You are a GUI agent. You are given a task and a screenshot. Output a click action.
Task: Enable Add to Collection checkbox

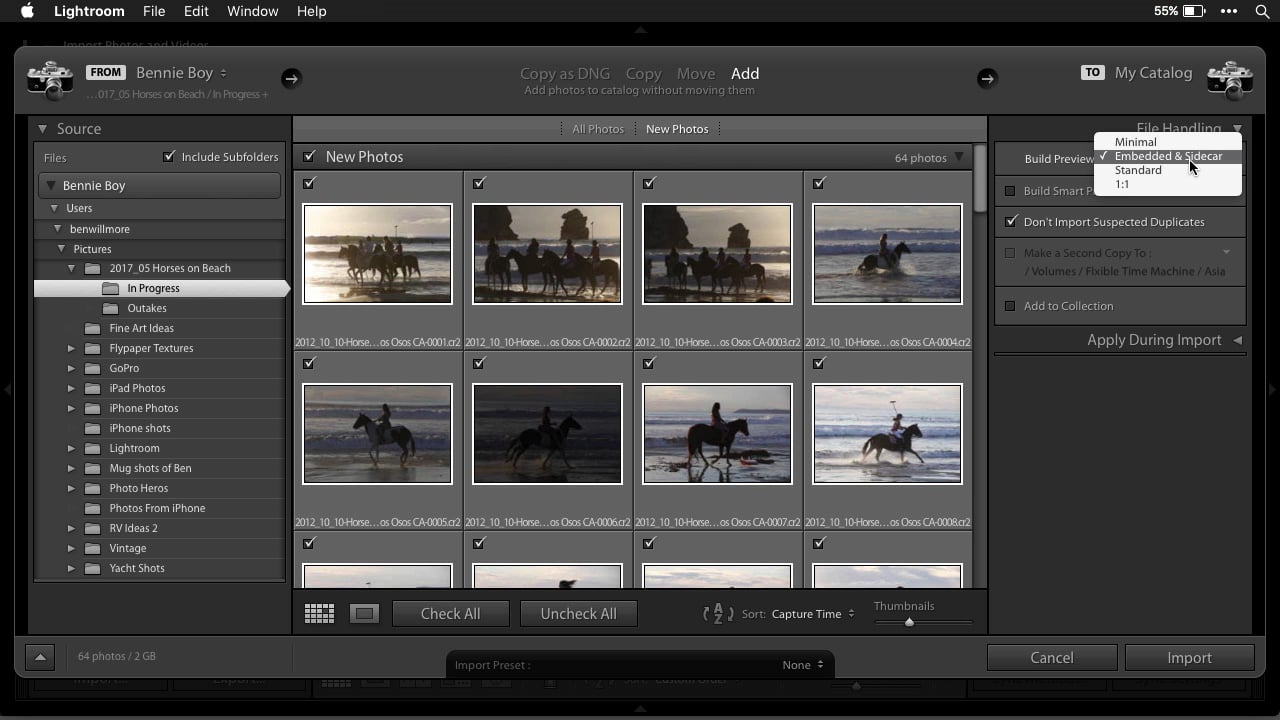pyautogui.click(x=1010, y=306)
